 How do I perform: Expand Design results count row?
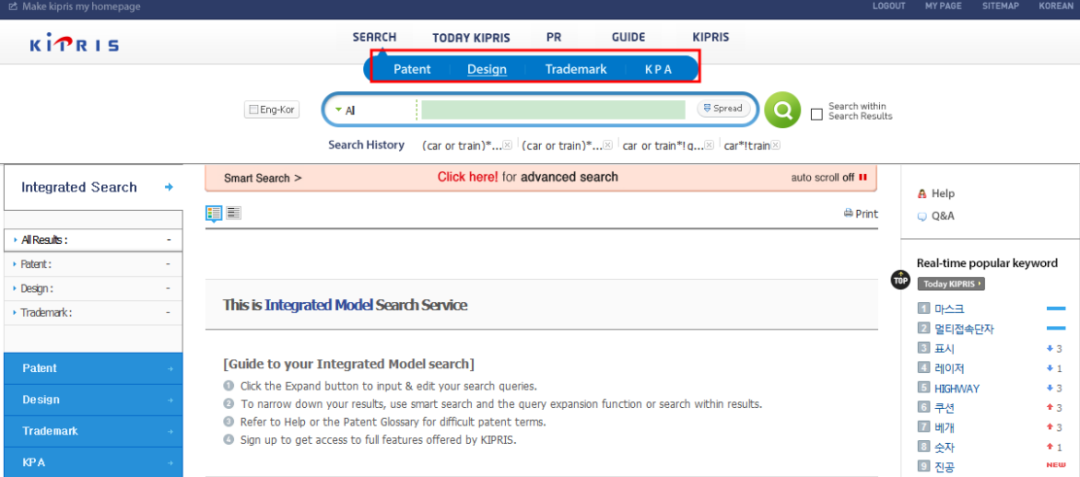(x=93, y=288)
